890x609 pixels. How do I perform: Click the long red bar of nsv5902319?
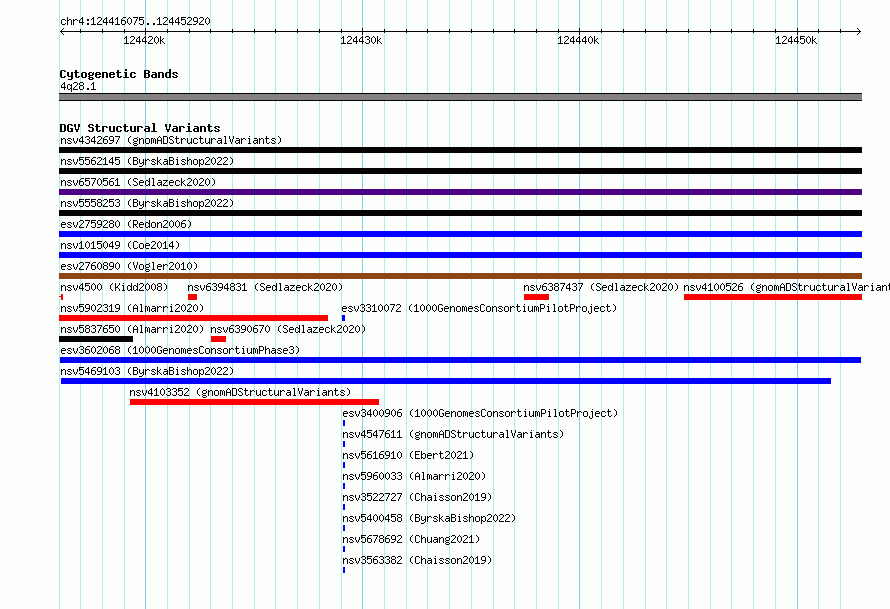[x=194, y=318]
